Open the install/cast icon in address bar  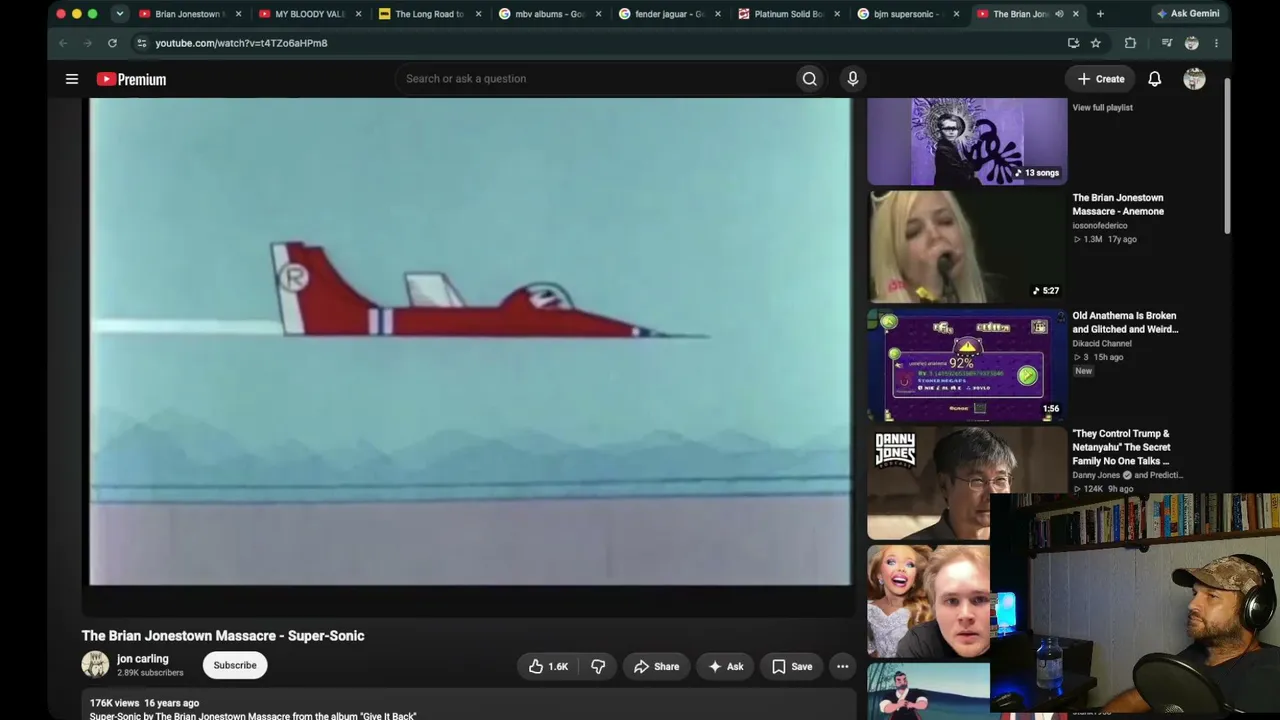click(1073, 43)
